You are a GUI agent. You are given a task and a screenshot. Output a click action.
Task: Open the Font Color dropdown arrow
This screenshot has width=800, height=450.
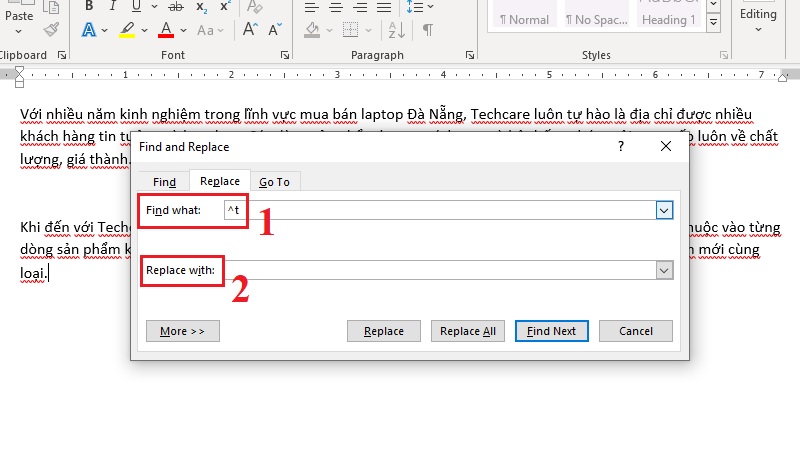click(183, 31)
